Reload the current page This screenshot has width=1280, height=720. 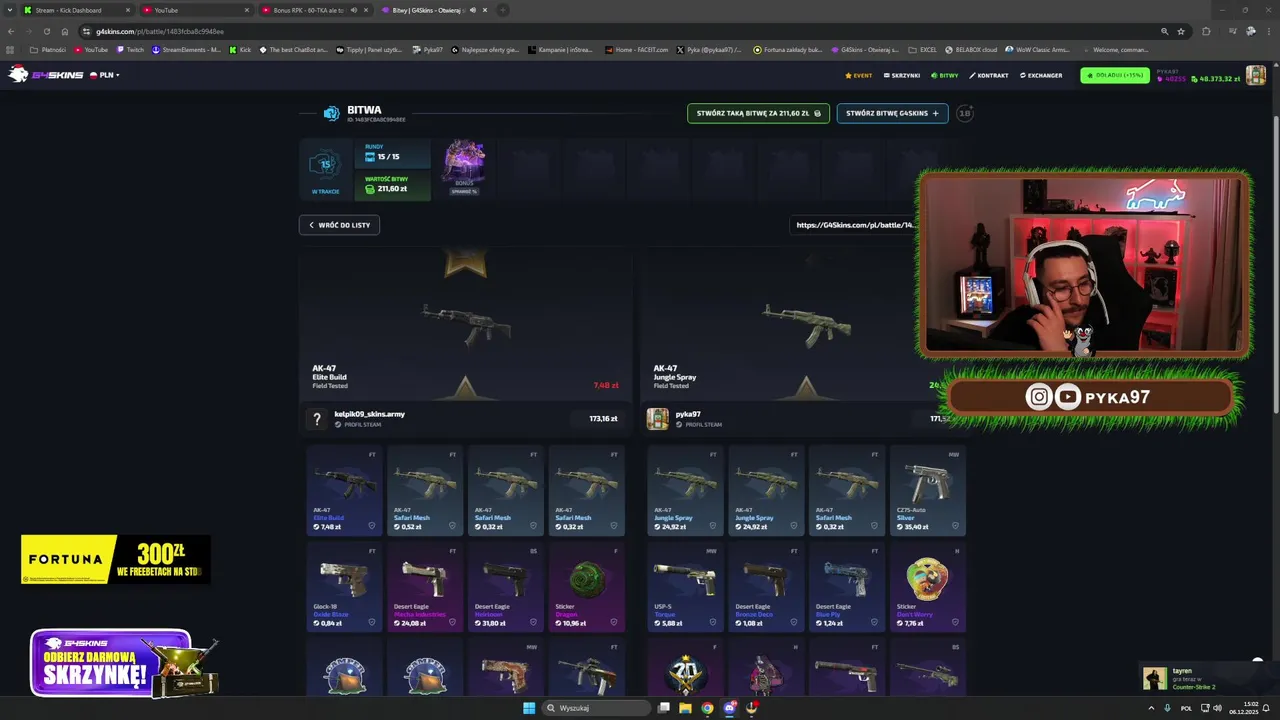(x=47, y=31)
